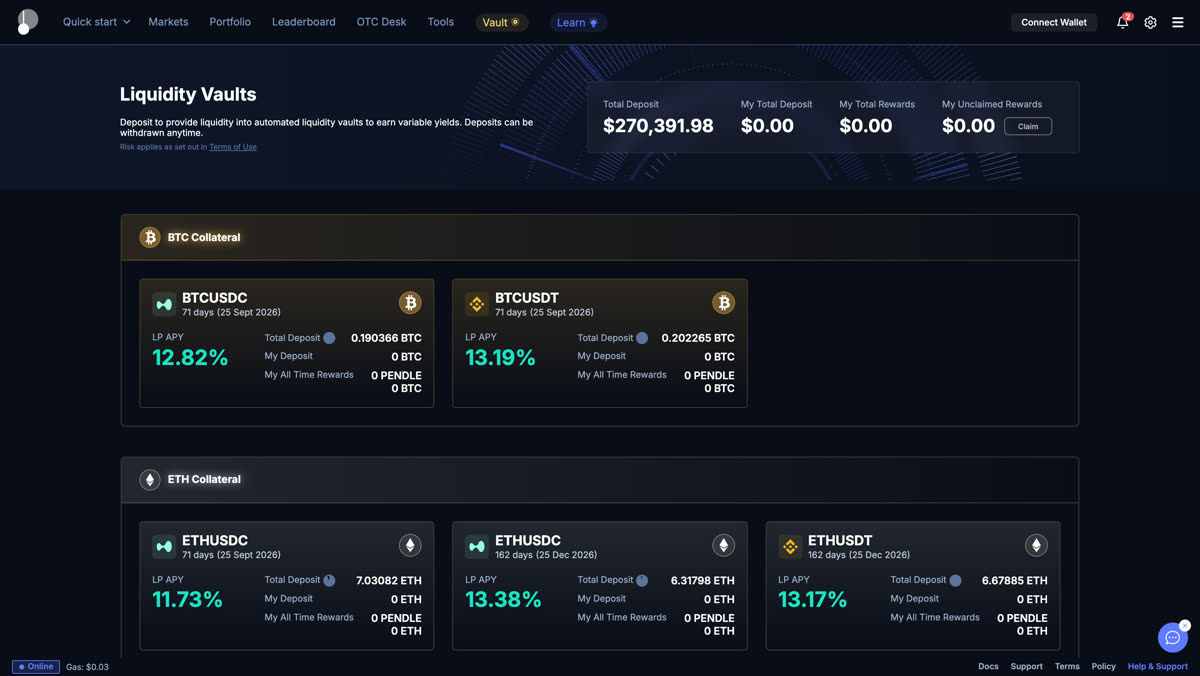Viewport: 1200px width, 676px height.
Task: Click the 11.73% LP APY value
Action: [187, 600]
